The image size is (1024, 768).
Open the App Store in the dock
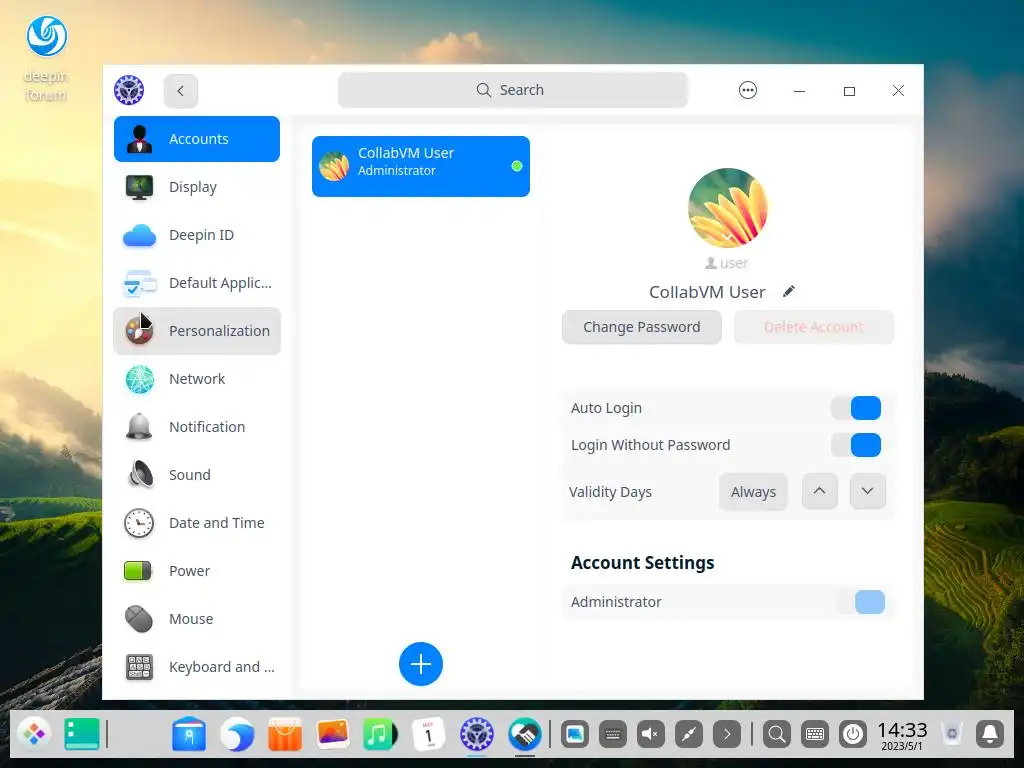pyautogui.click(x=285, y=734)
